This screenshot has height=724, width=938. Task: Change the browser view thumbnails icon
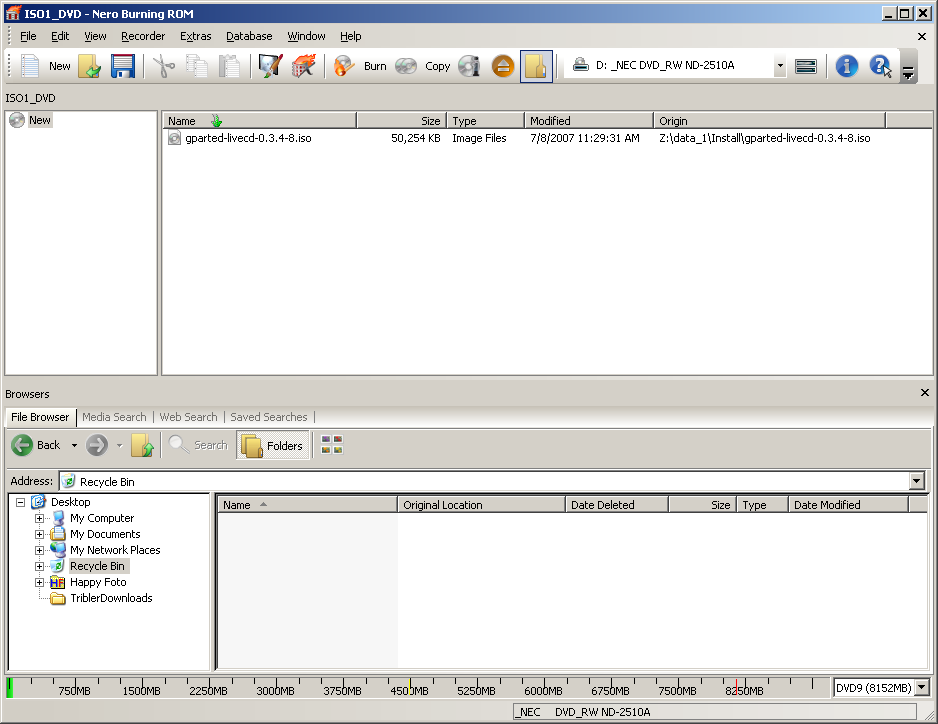(331, 445)
